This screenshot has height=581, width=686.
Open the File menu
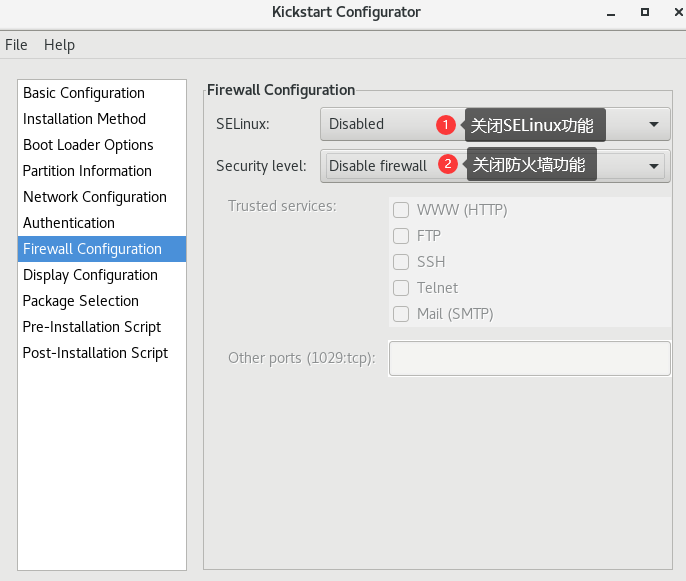[16, 45]
